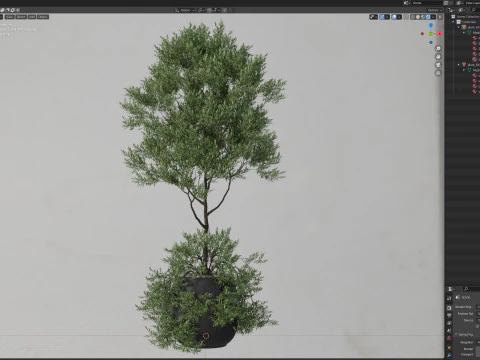This screenshot has width=480, height=360.
Task: Open the Render properties tab
Action: (x=449, y=308)
